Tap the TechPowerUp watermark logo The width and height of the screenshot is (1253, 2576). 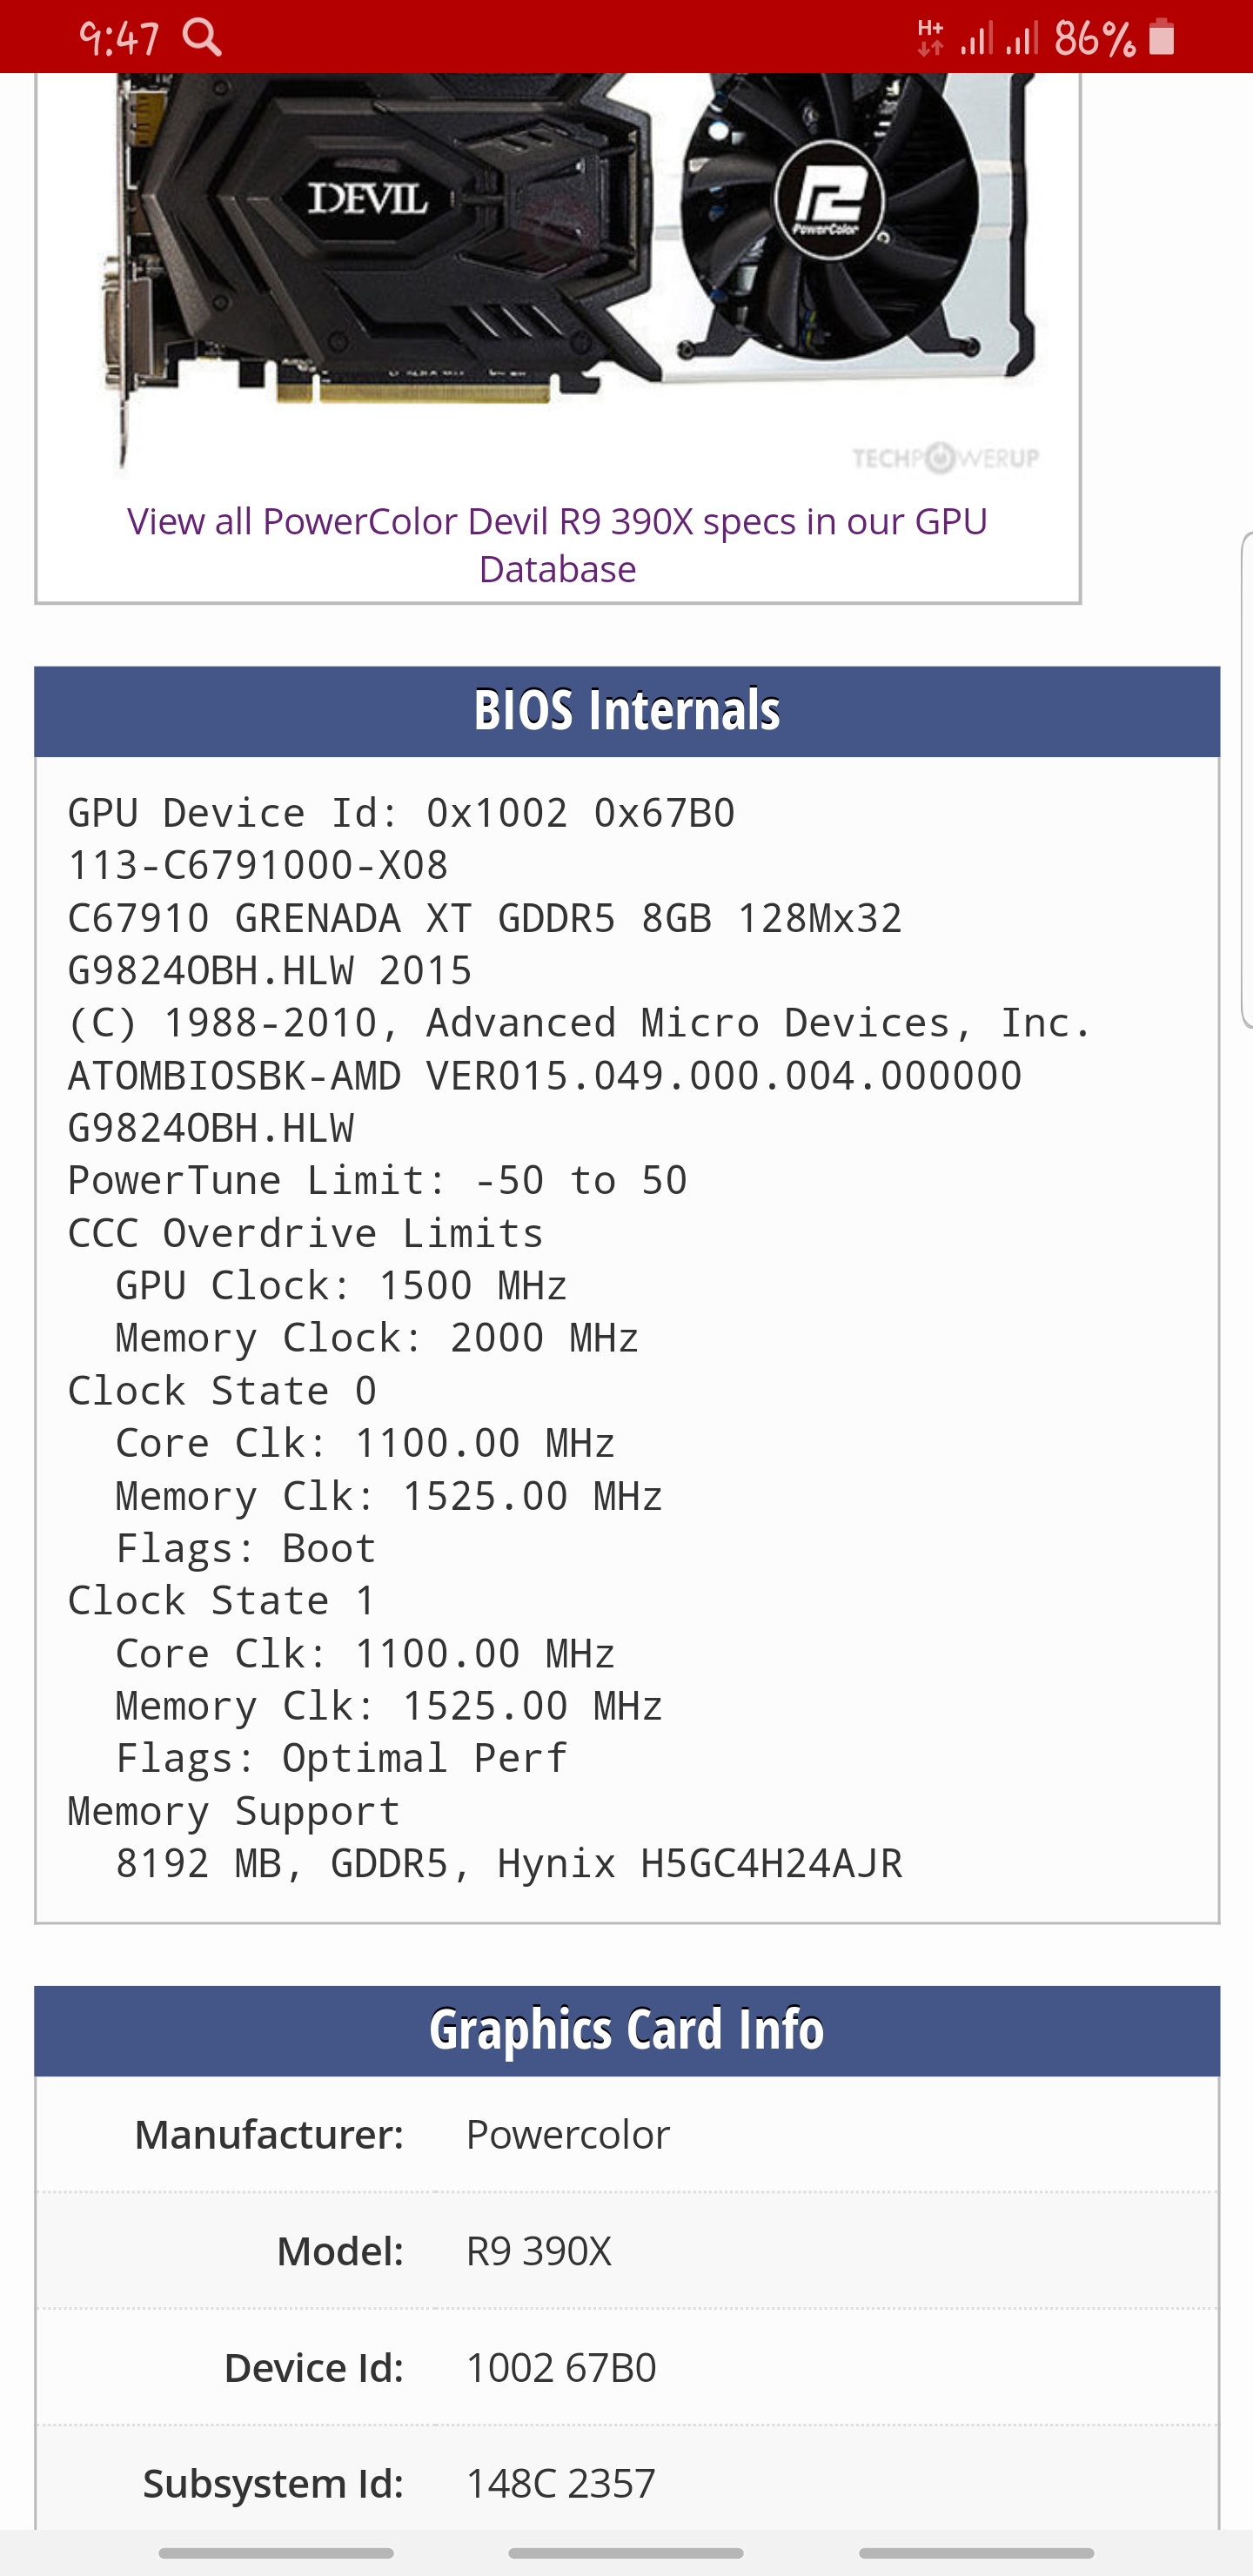pyautogui.click(x=945, y=458)
